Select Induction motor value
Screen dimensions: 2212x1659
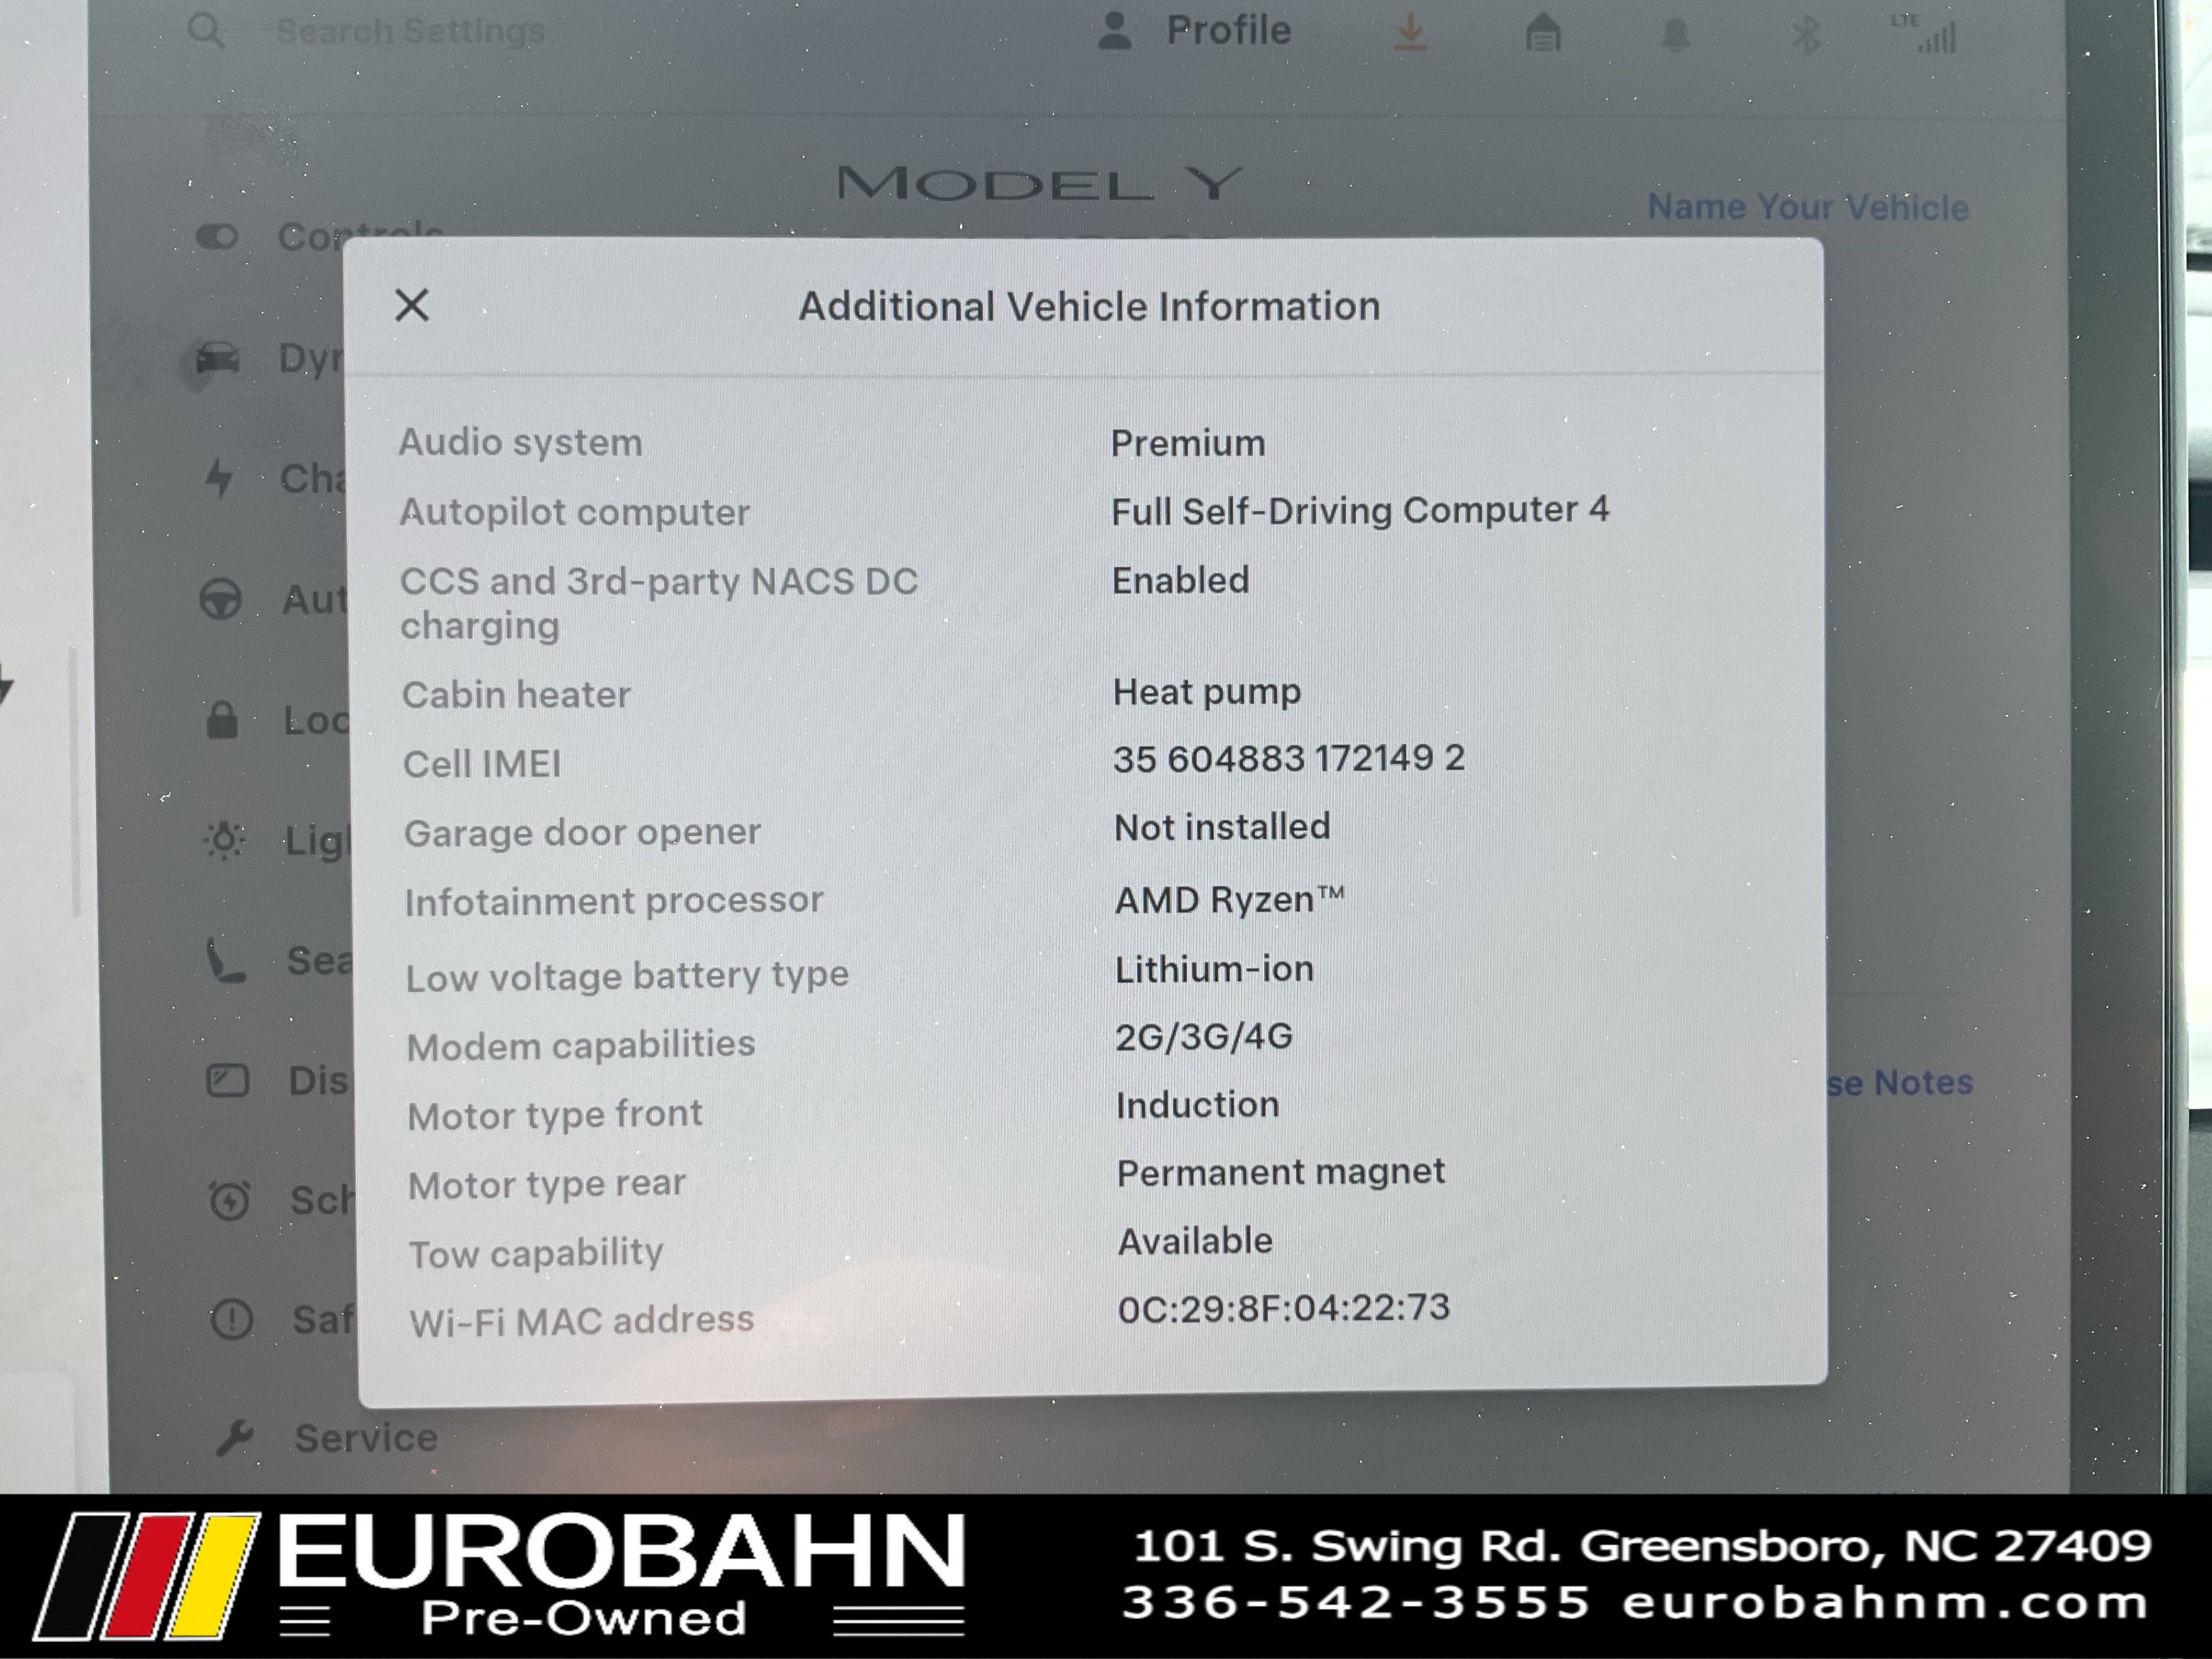(1197, 1105)
